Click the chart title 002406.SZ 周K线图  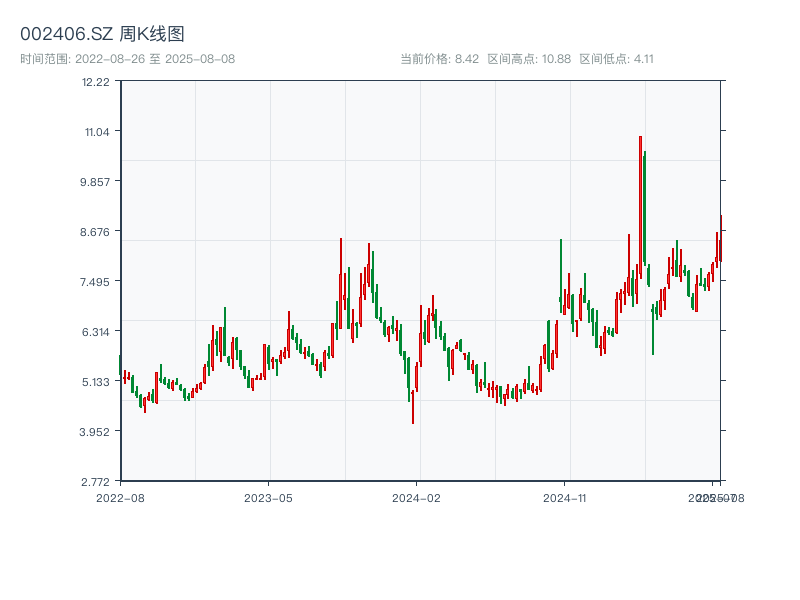coord(102,34)
